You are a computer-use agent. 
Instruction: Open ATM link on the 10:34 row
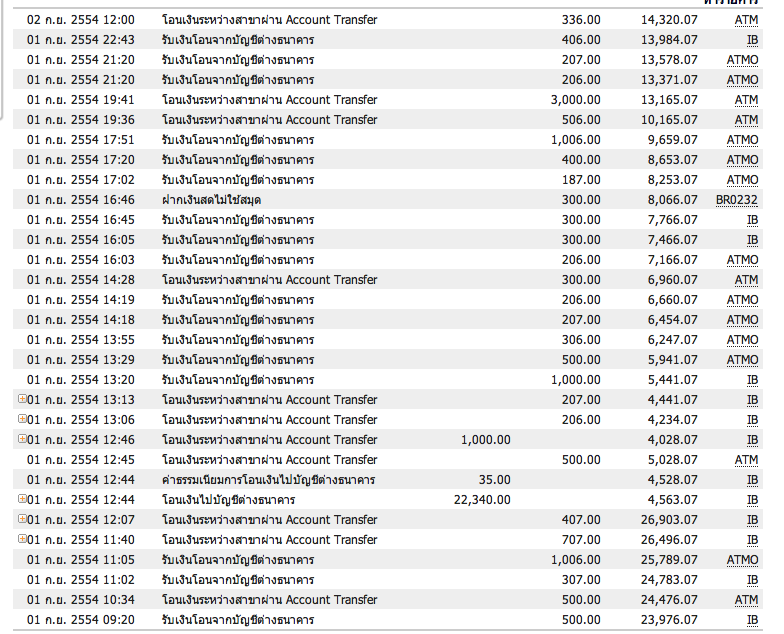click(x=746, y=600)
